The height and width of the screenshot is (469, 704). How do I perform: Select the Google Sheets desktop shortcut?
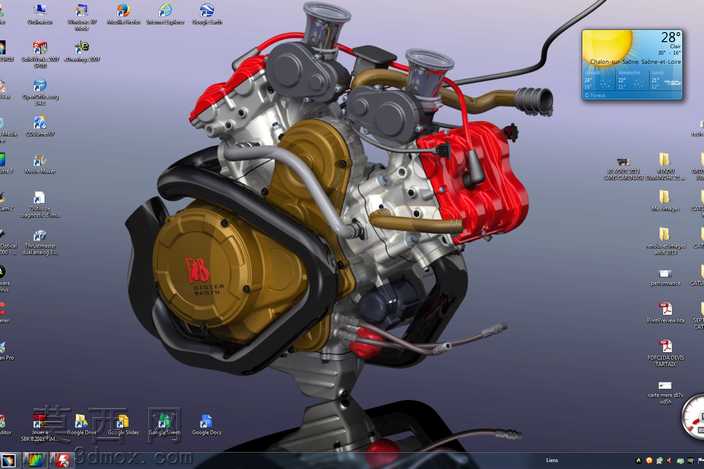[164, 423]
